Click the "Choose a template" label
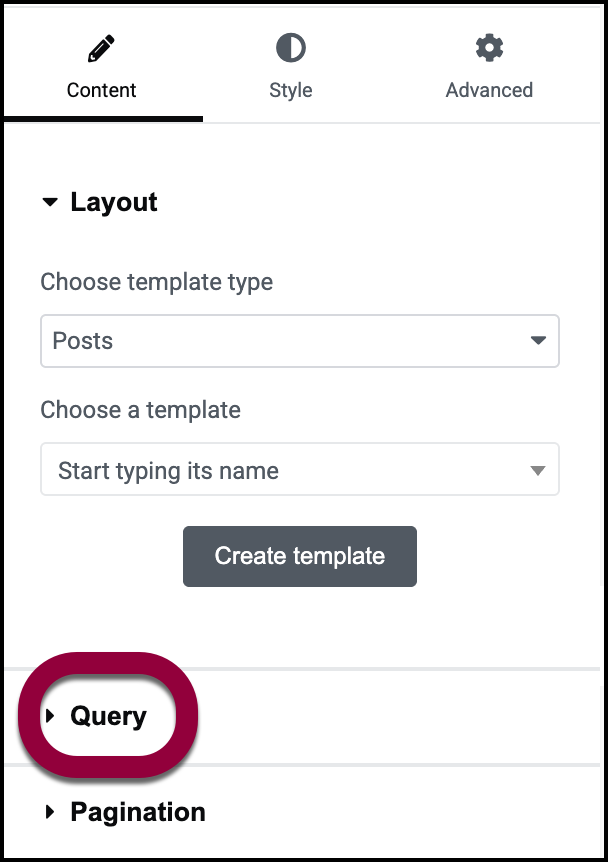Viewport: 608px width, 862px height. 141,410
